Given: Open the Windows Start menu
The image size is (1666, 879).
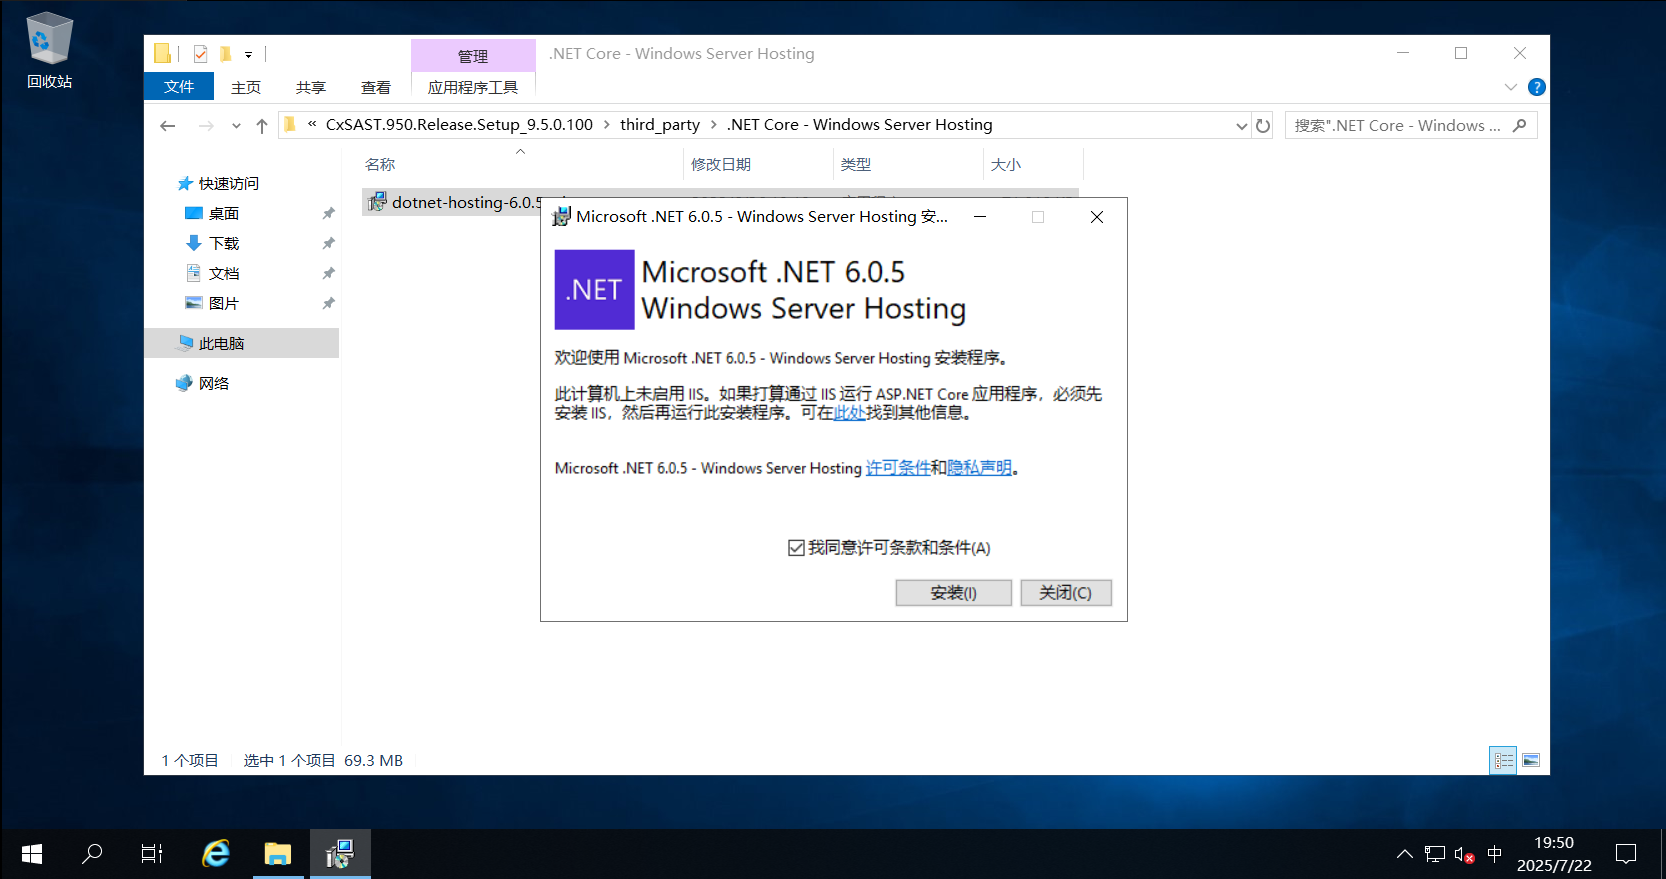Looking at the screenshot, I should tap(31, 854).
